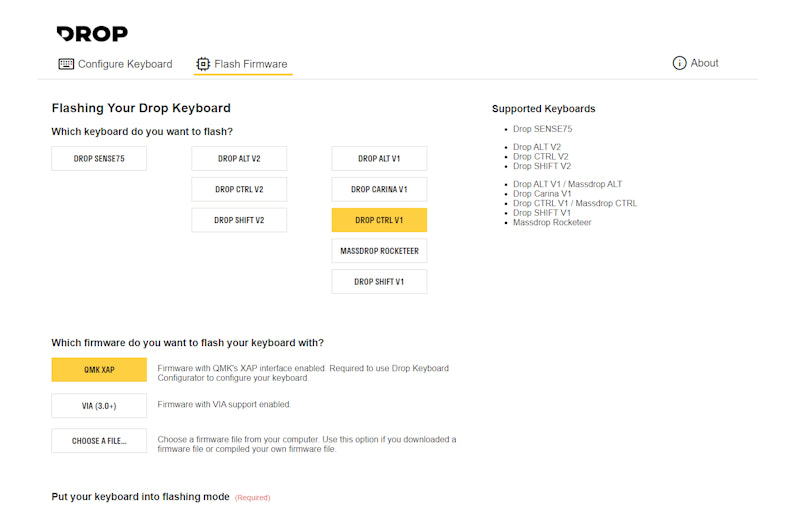Select the Drop Carina V1 keyboard

[379, 189]
